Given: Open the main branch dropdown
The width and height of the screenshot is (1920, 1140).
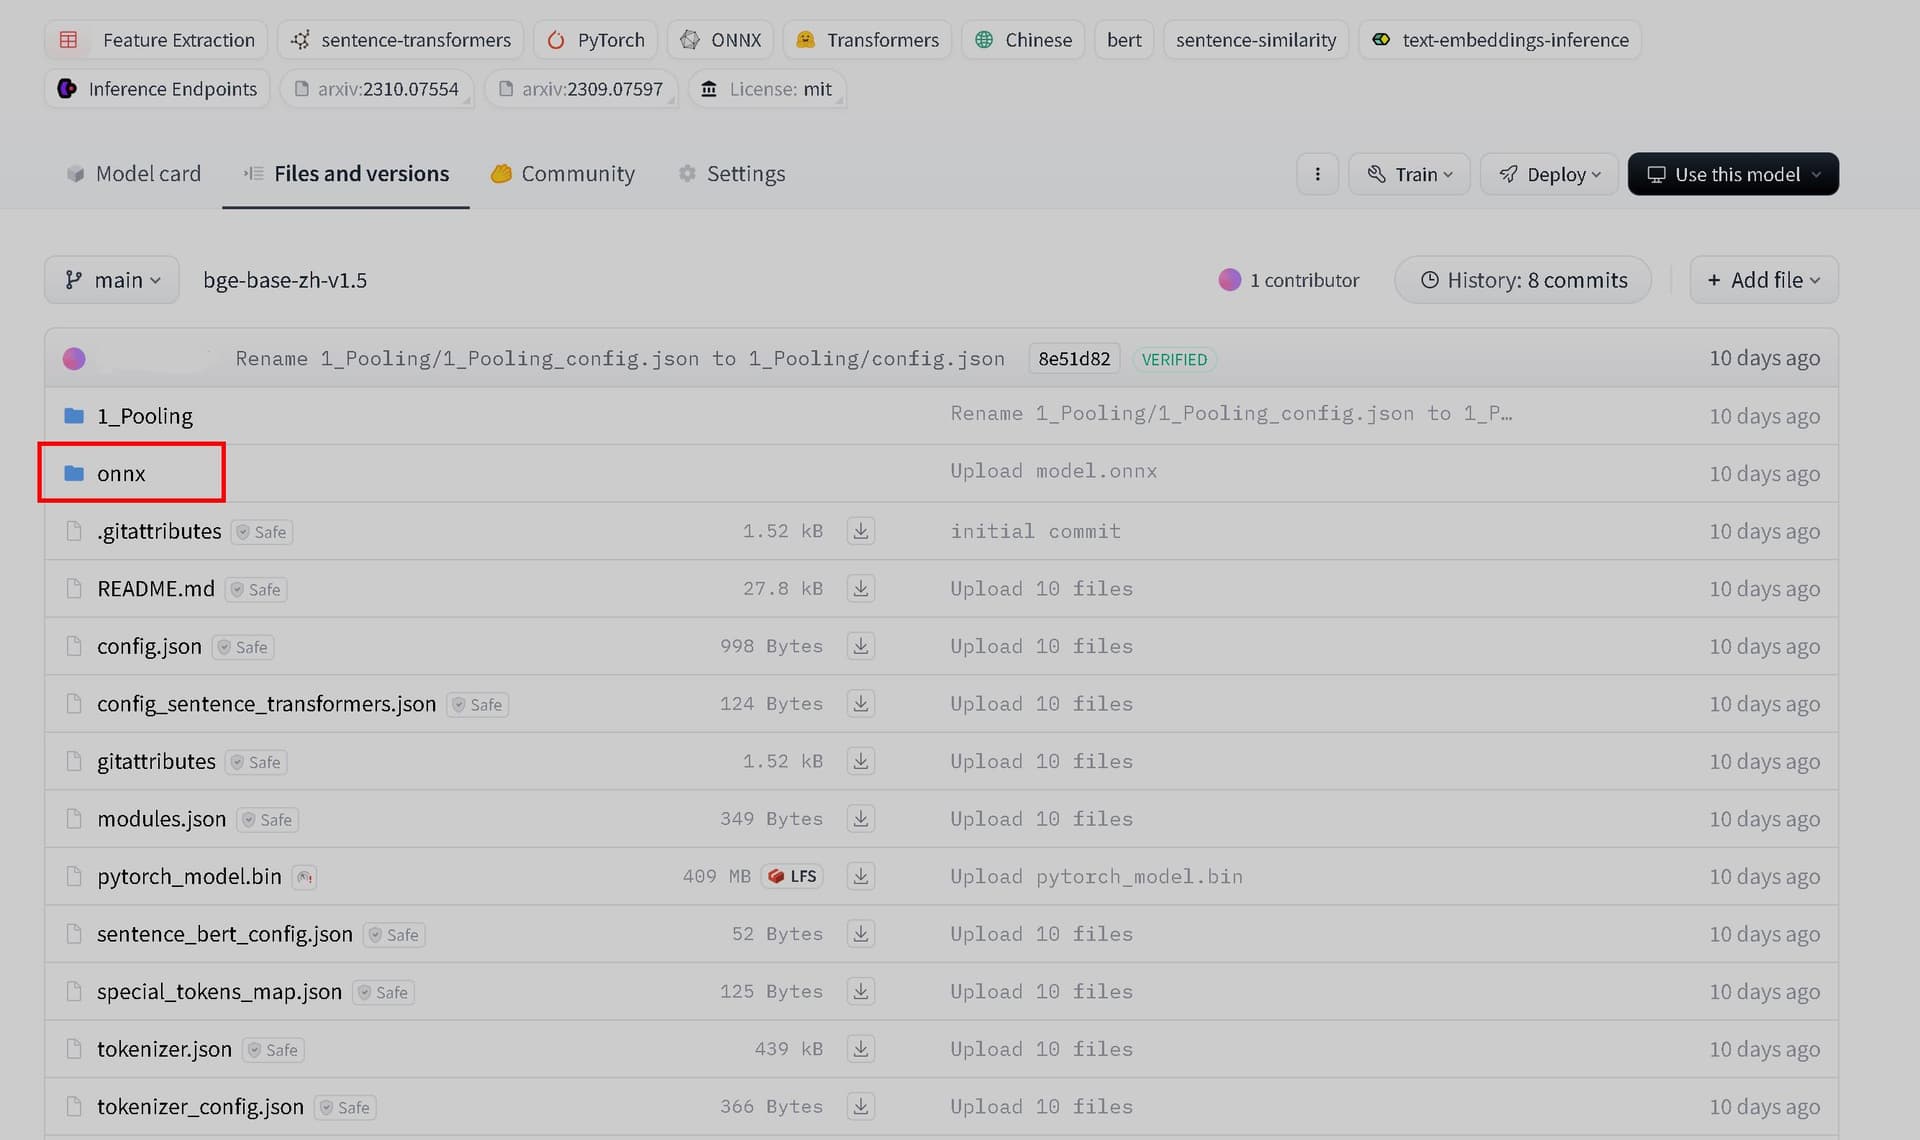Looking at the screenshot, I should pos(112,280).
